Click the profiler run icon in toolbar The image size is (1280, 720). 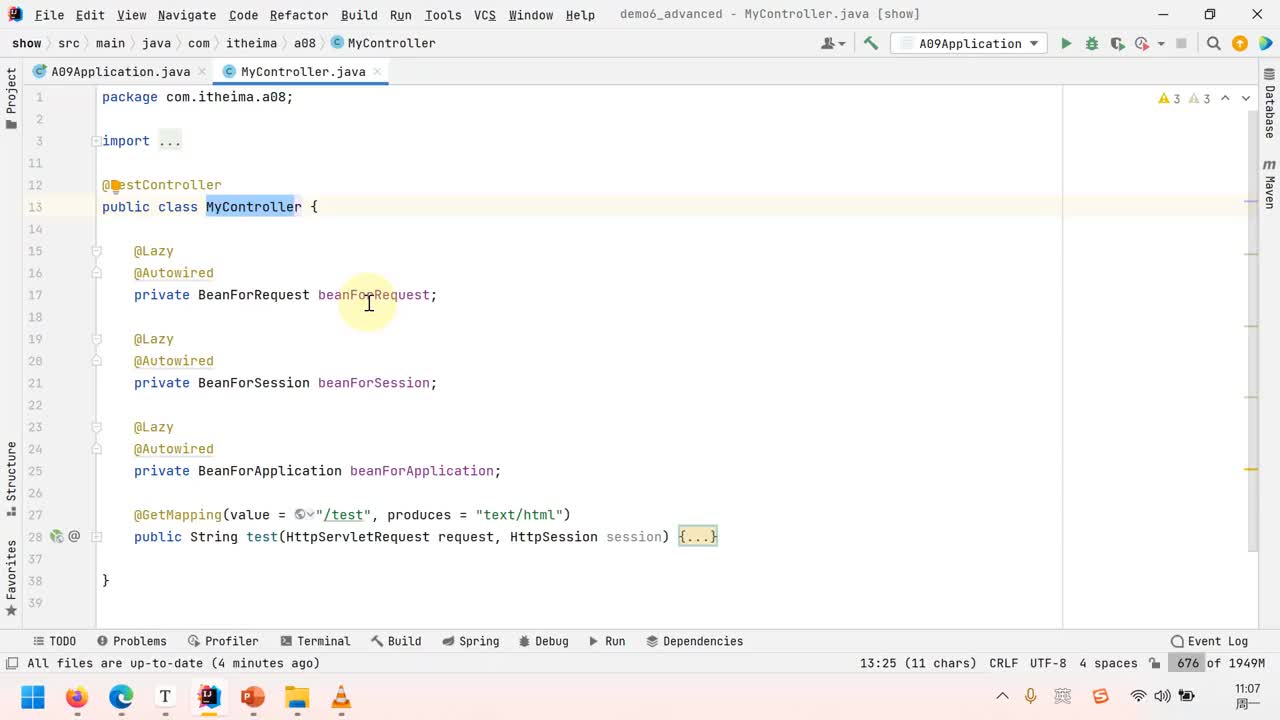click(x=1141, y=43)
